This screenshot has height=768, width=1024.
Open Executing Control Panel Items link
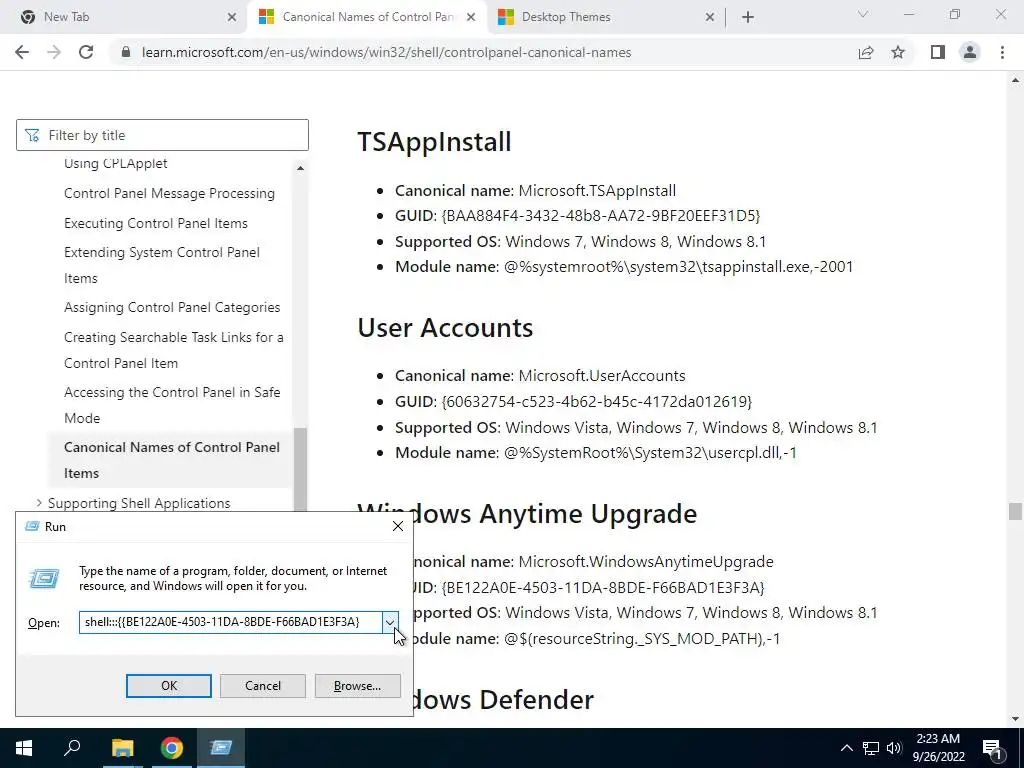point(156,223)
